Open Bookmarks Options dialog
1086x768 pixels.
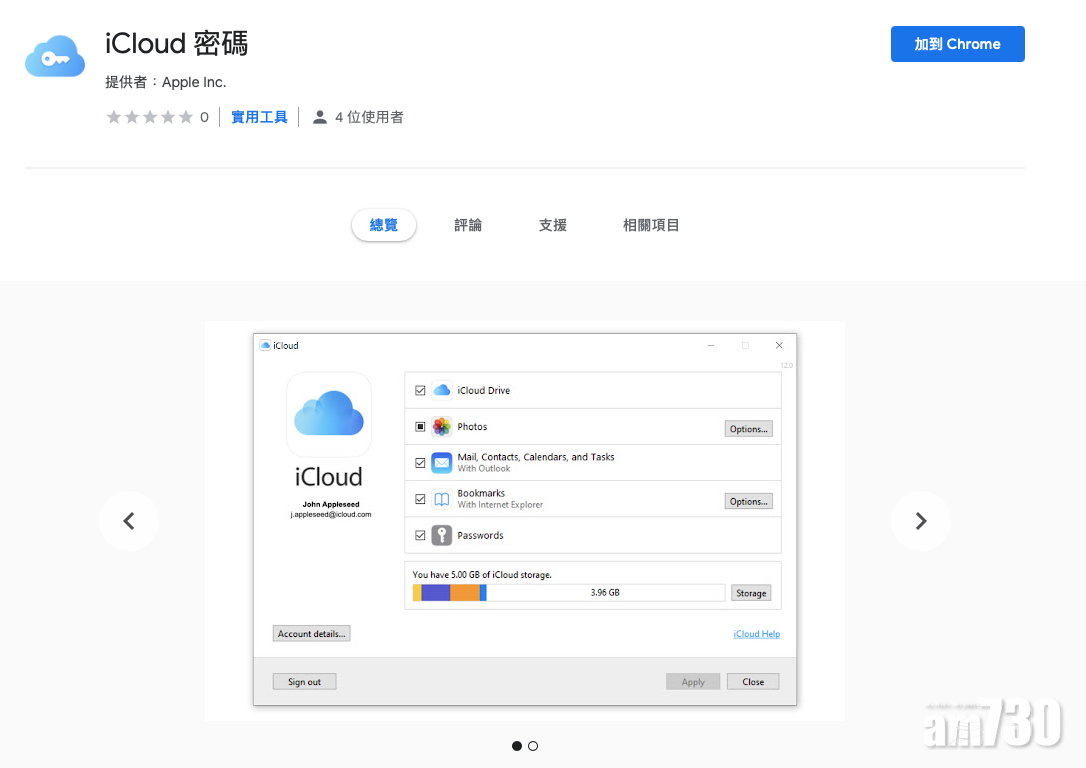tap(748, 500)
